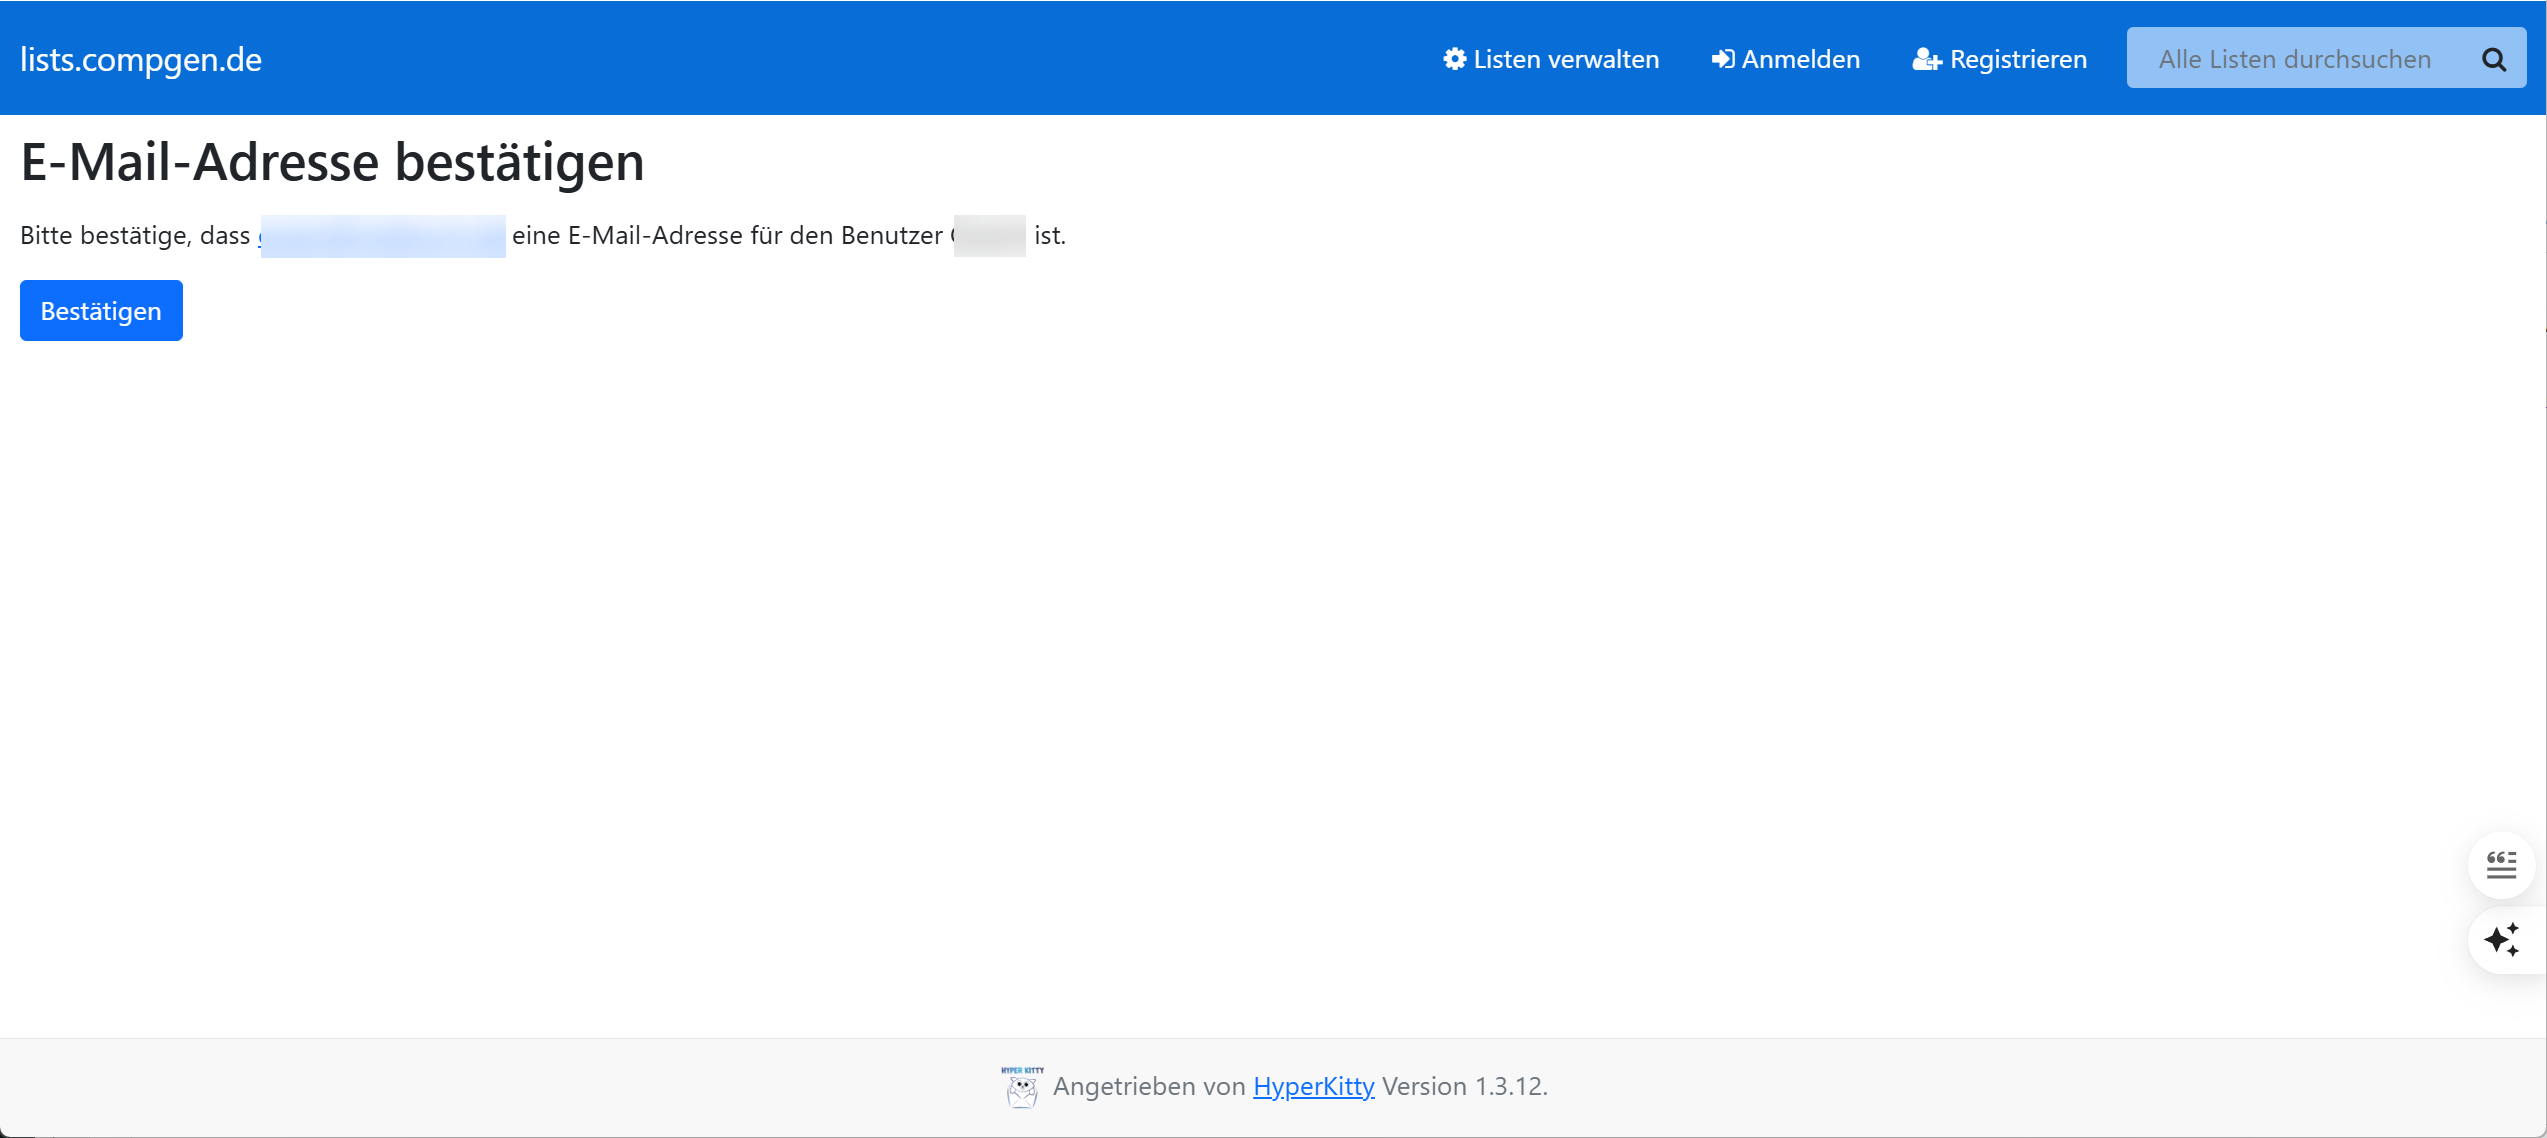Open the lists.compgen.de home link
This screenshot has width=2547, height=1138.
tap(141, 59)
